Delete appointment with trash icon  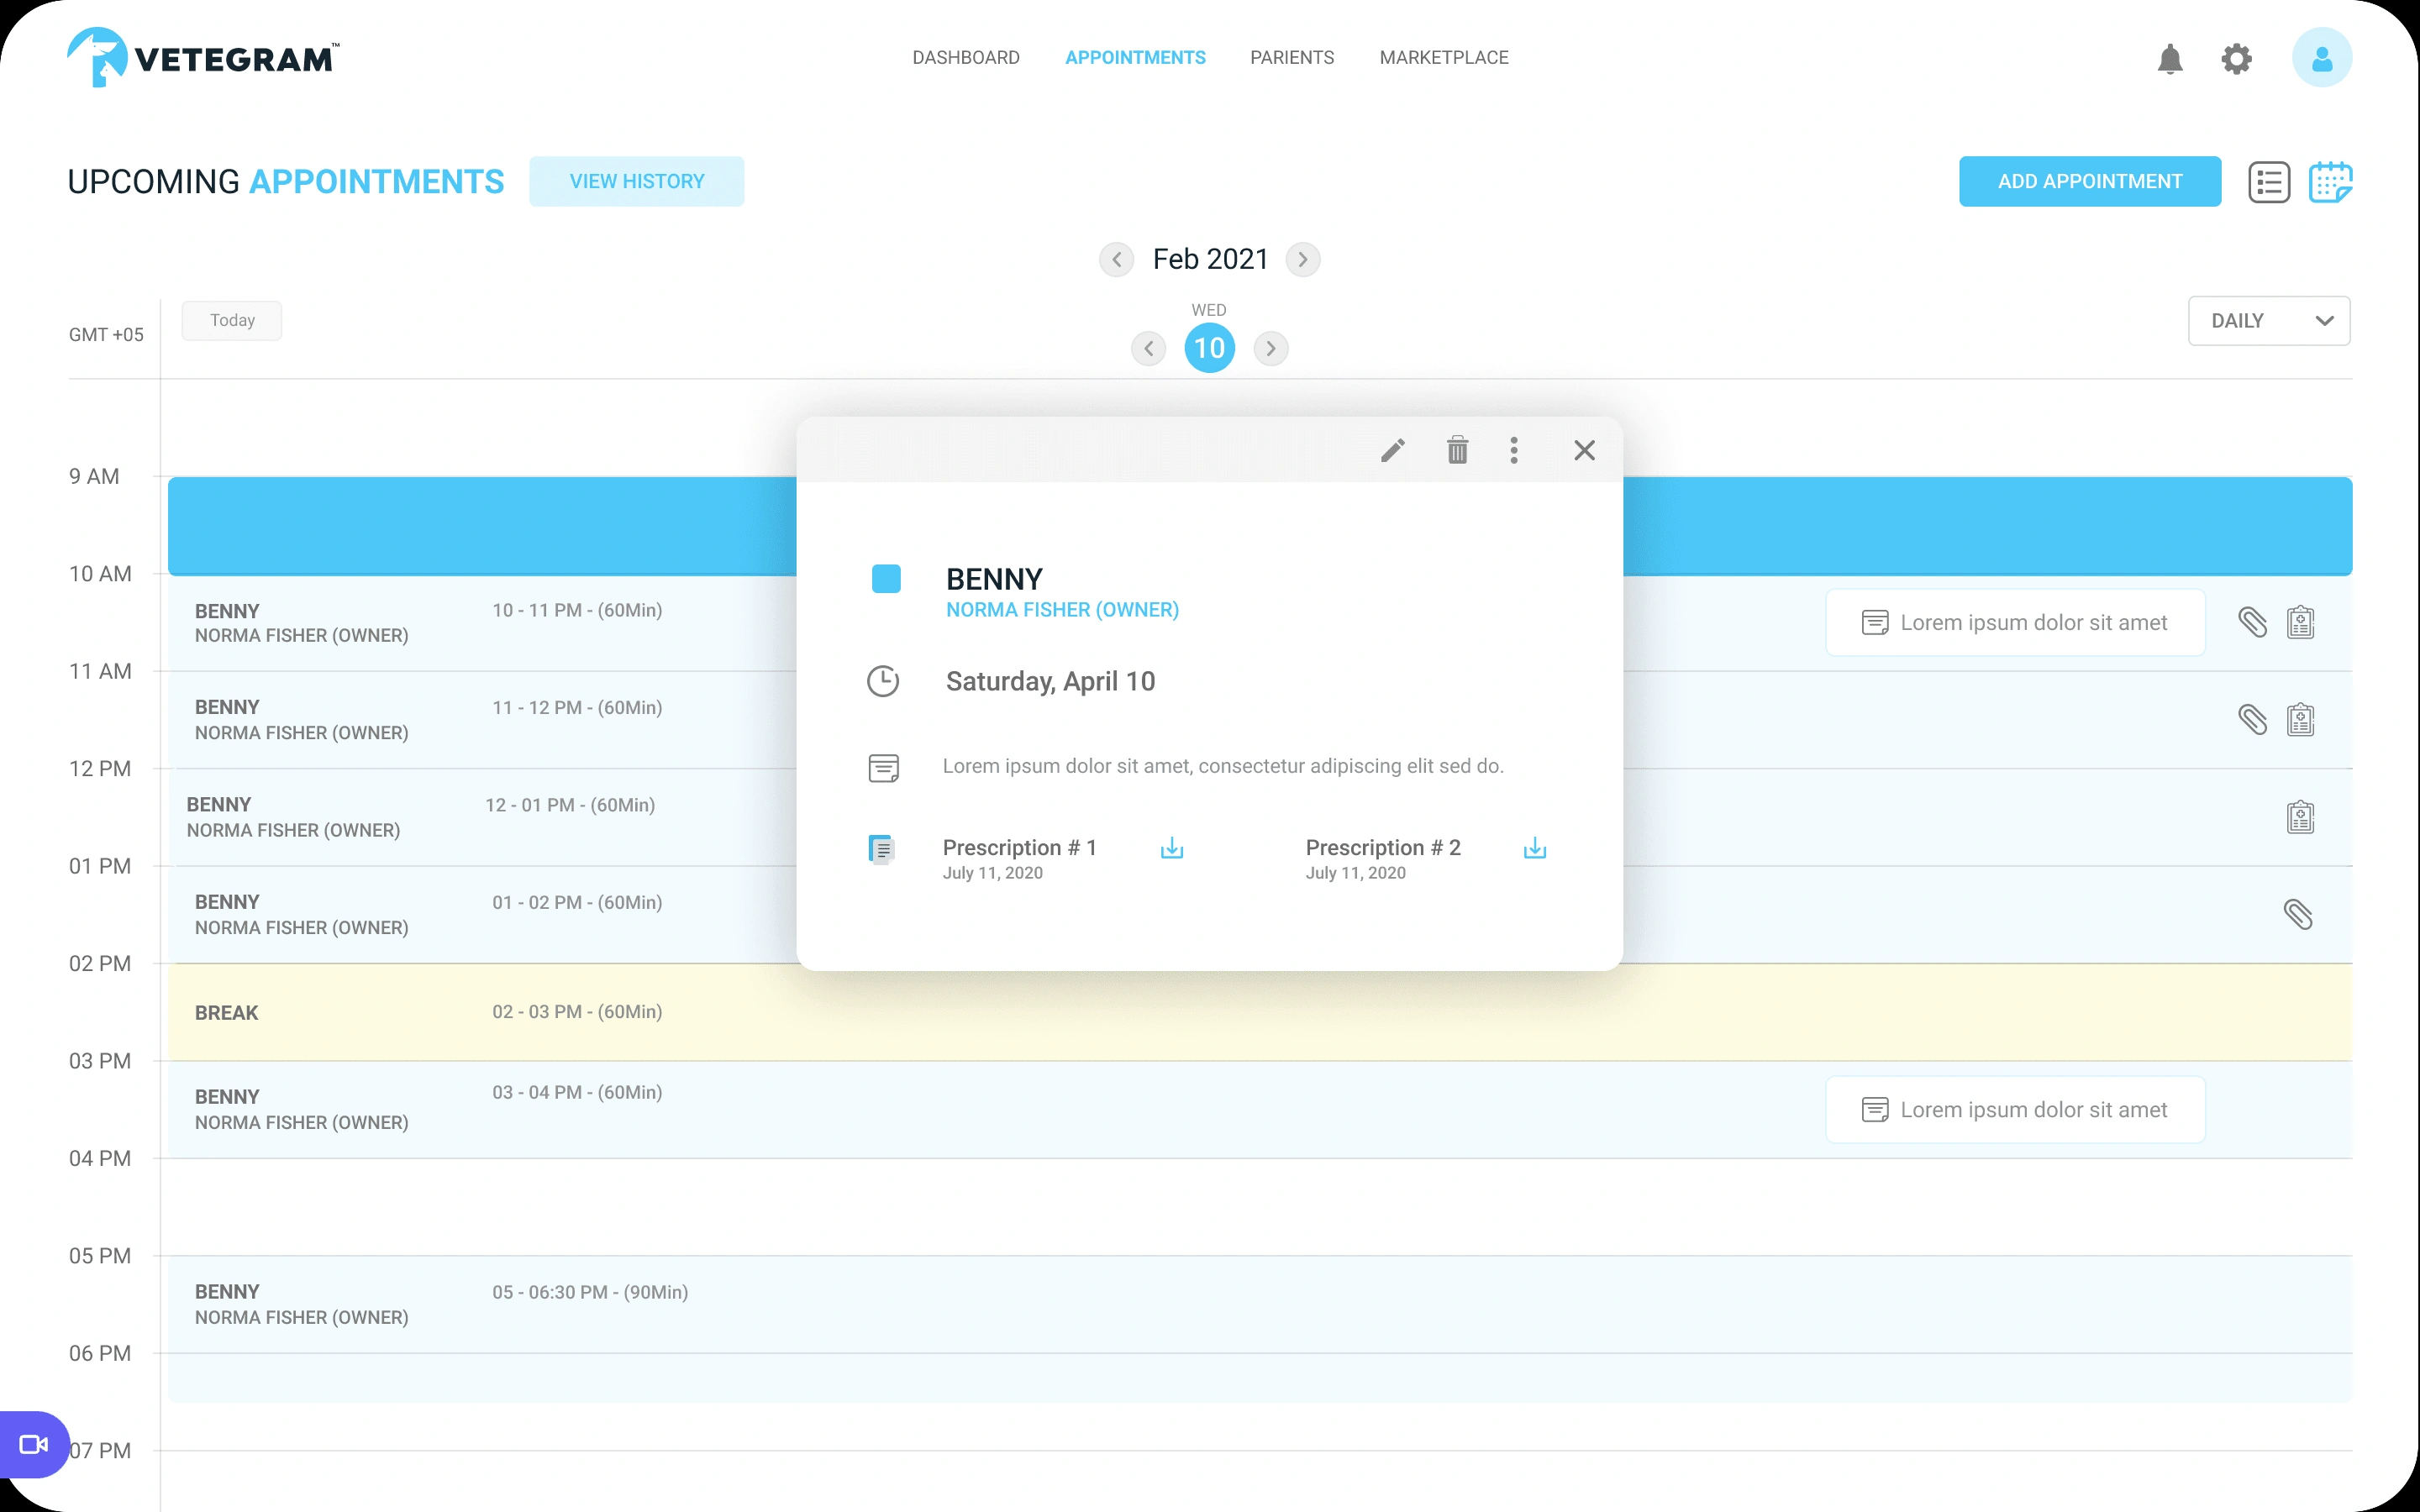pos(1457,450)
